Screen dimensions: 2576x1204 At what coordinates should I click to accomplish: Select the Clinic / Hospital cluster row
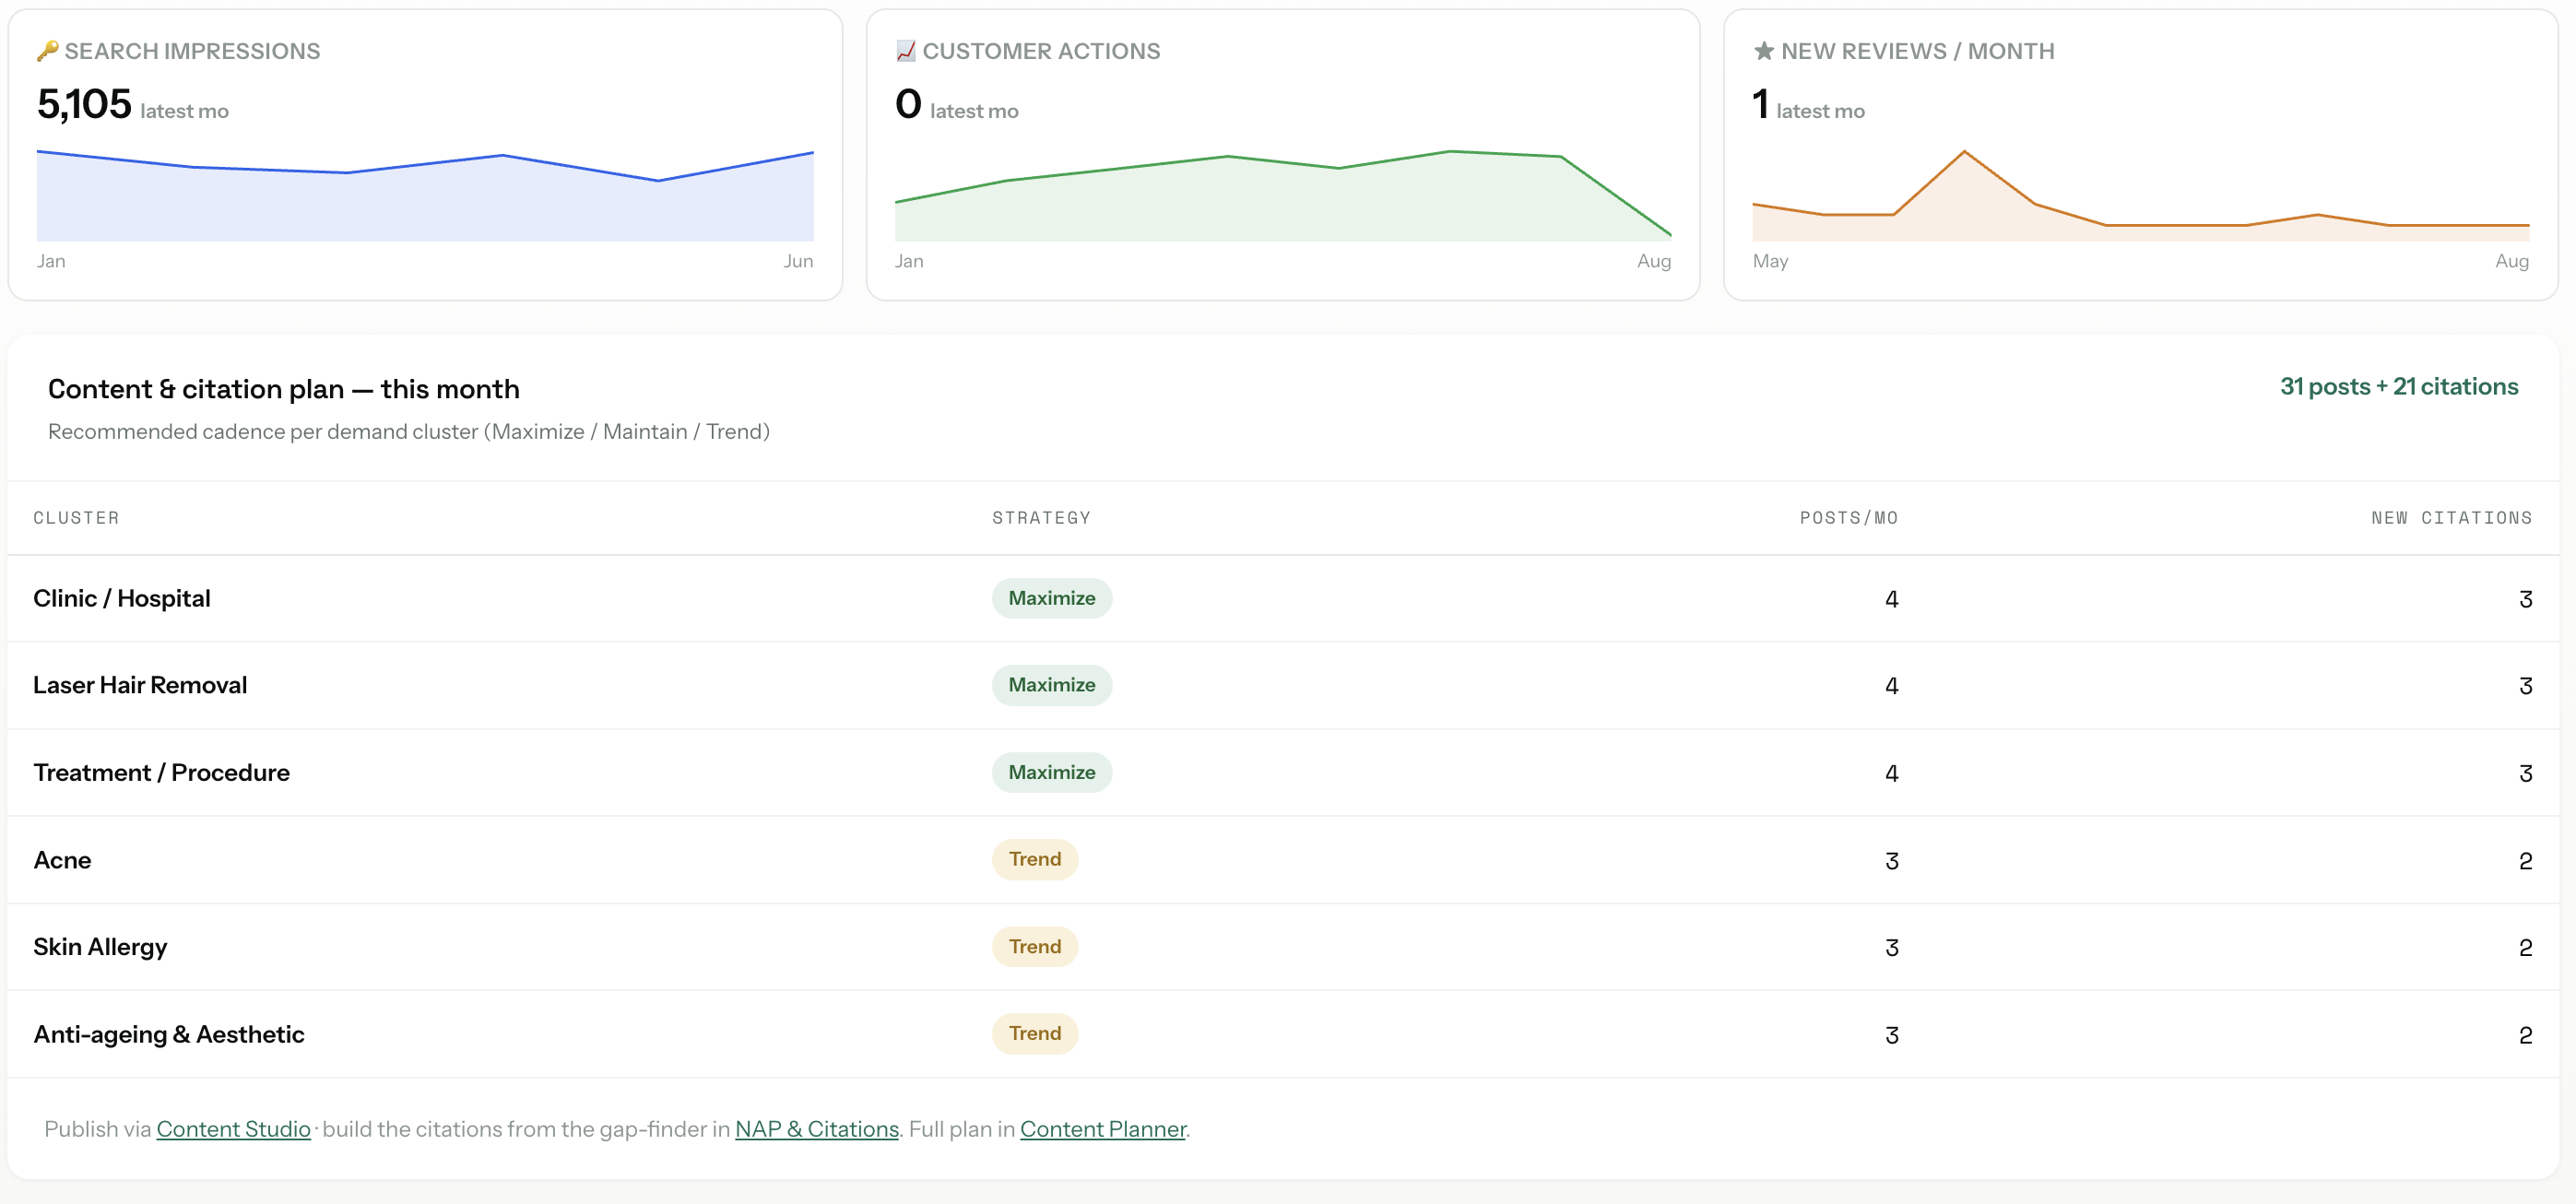point(1283,599)
